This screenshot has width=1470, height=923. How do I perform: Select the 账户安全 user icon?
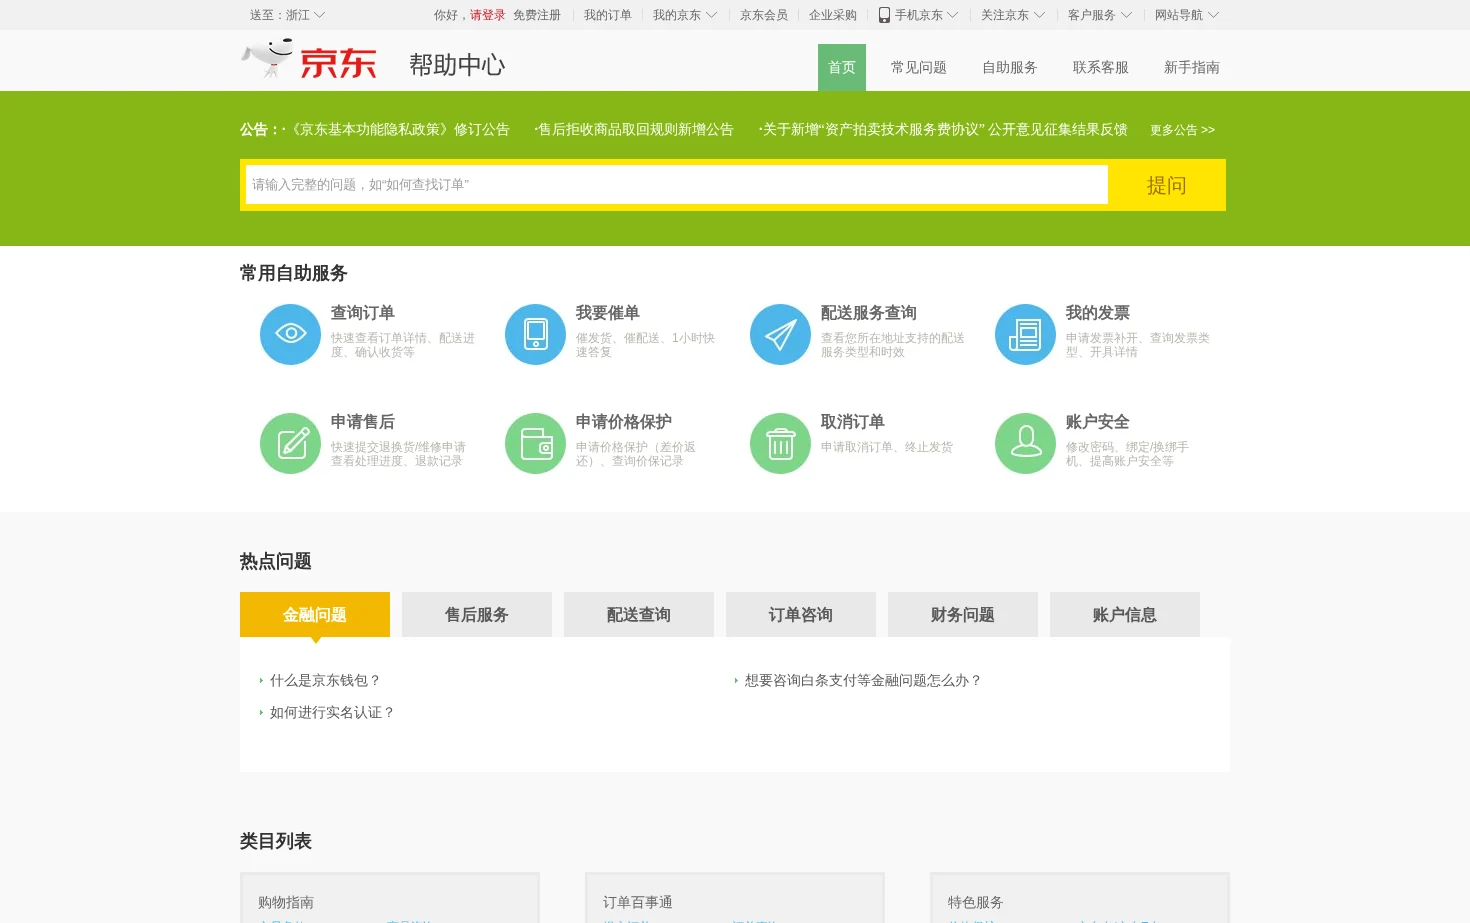(1025, 443)
